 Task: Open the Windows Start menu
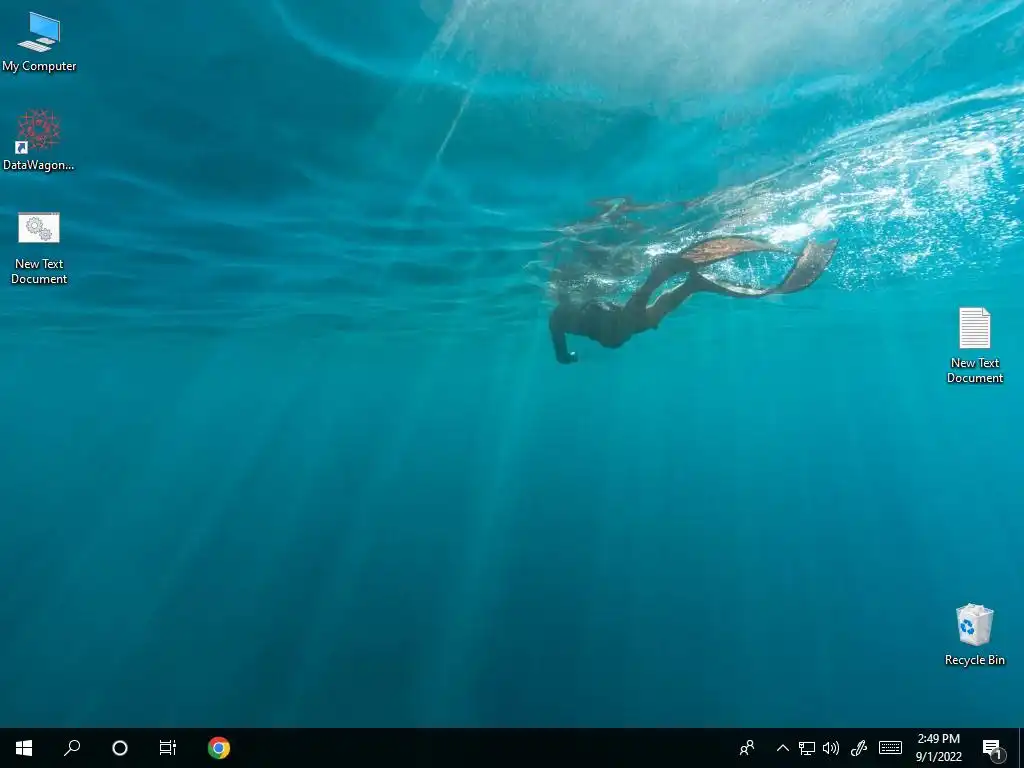pos(24,748)
